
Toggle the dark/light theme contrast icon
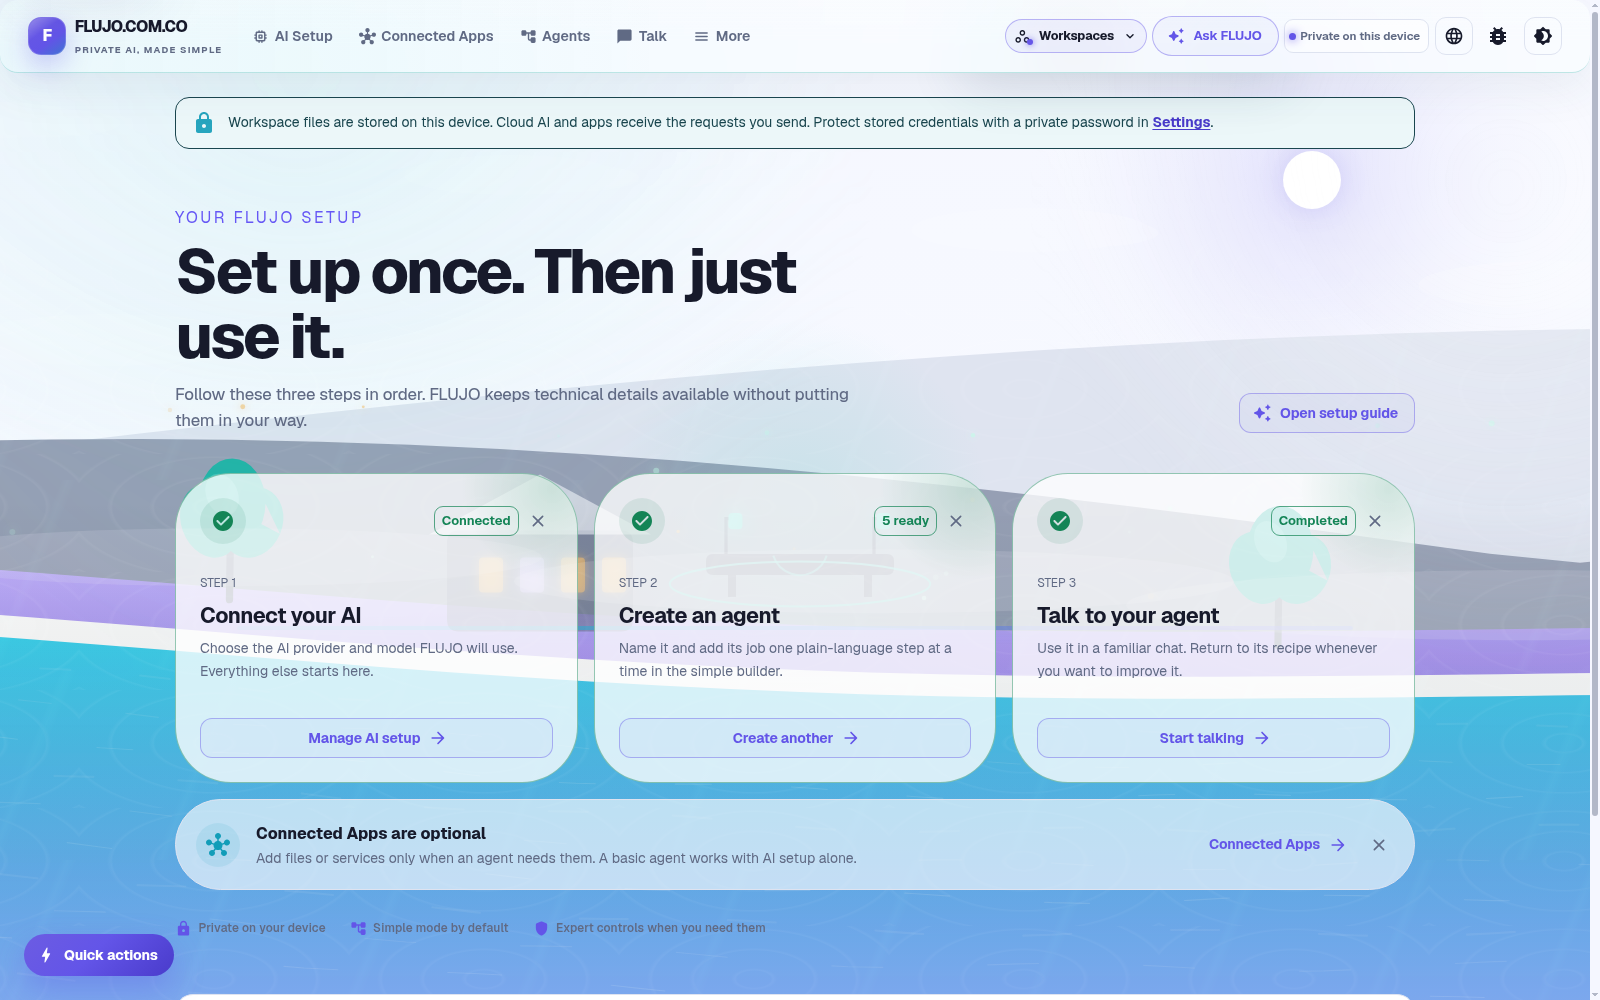click(x=1543, y=36)
